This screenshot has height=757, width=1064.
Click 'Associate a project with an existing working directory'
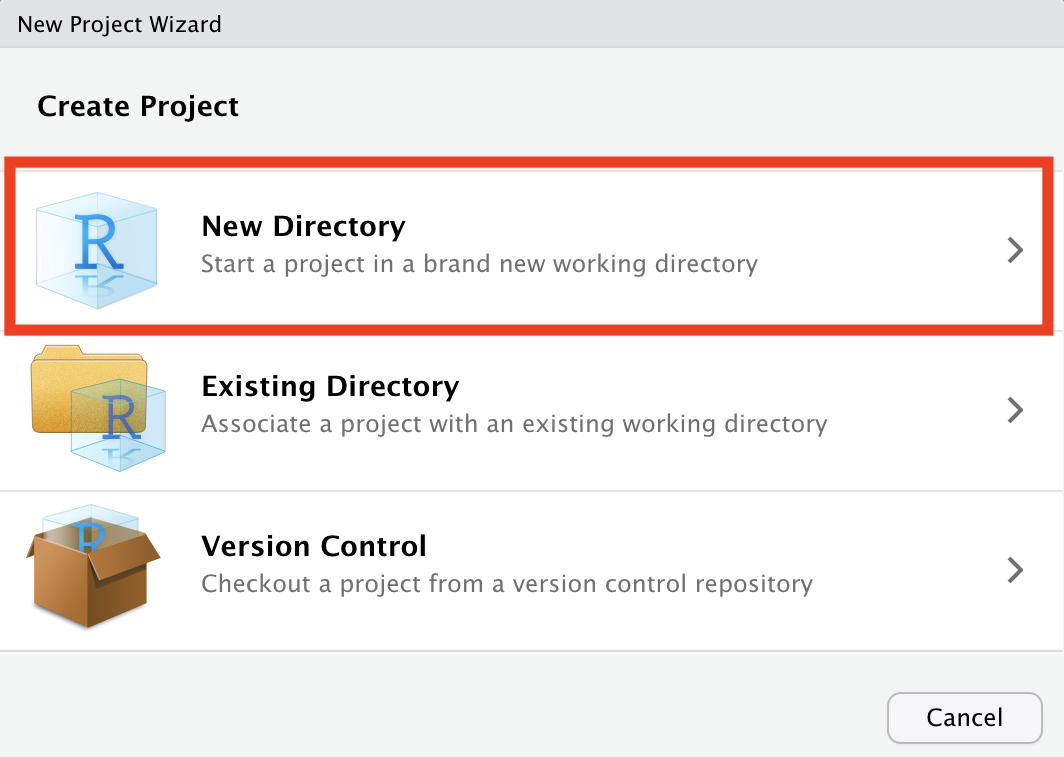(514, 424)
